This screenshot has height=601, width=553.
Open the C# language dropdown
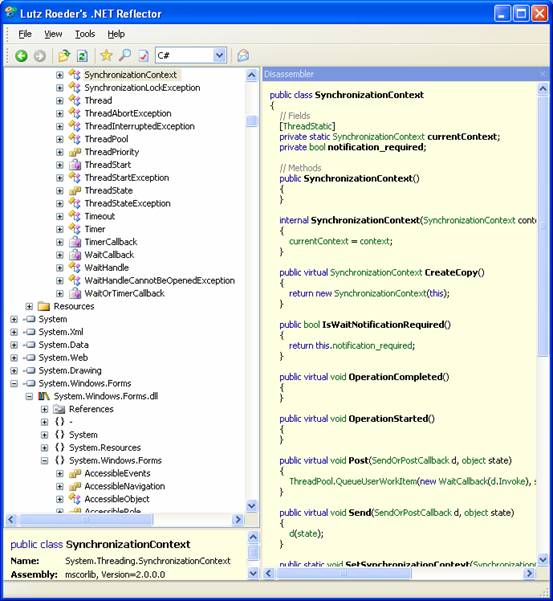click(x=219, y=56)
